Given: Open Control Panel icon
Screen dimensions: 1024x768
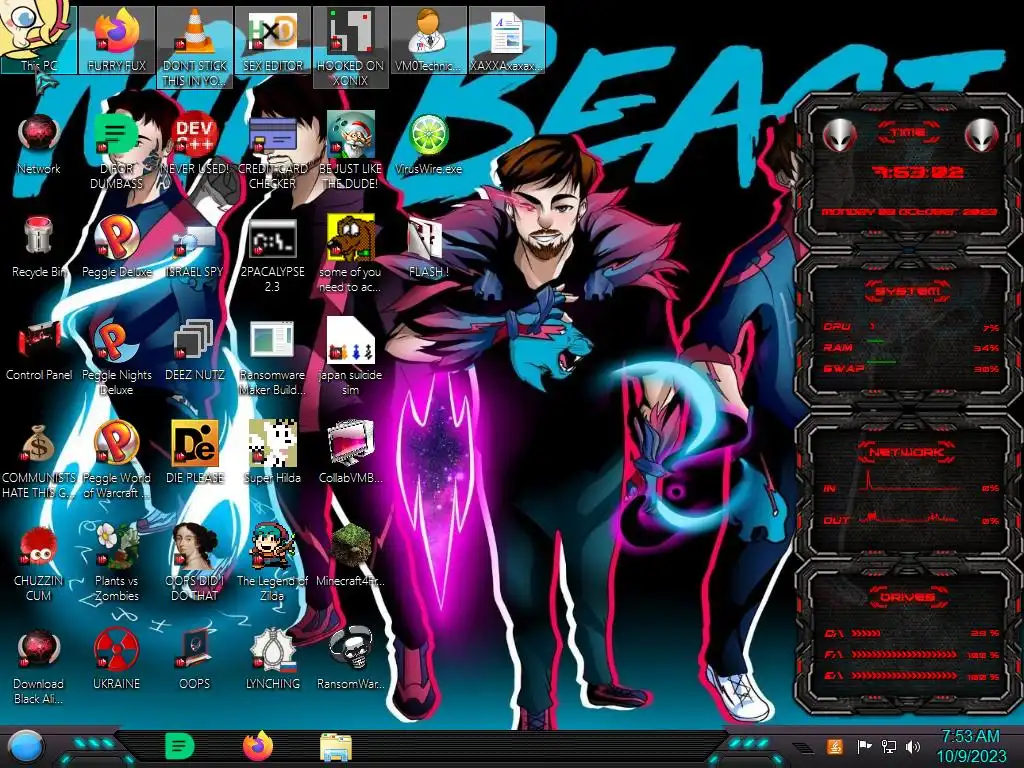Looking at the screenshot, I should tap(39, 350).
